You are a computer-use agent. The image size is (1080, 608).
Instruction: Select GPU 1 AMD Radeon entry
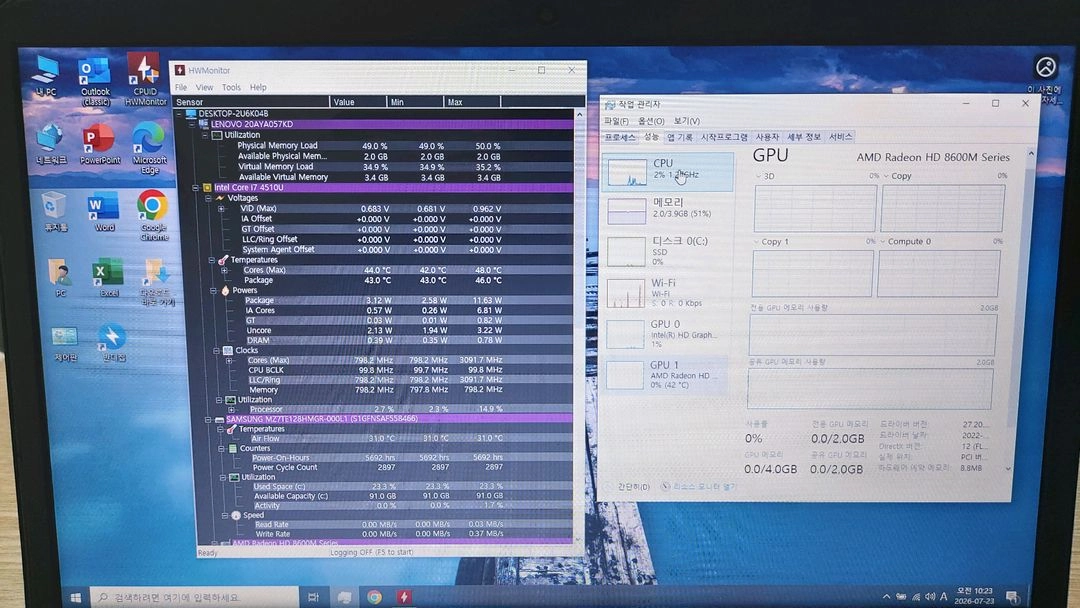(665, 374)
